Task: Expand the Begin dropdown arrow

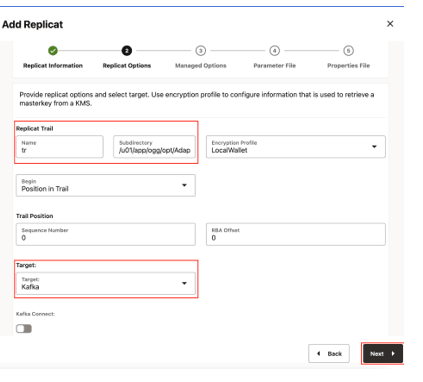Action: 184,185
